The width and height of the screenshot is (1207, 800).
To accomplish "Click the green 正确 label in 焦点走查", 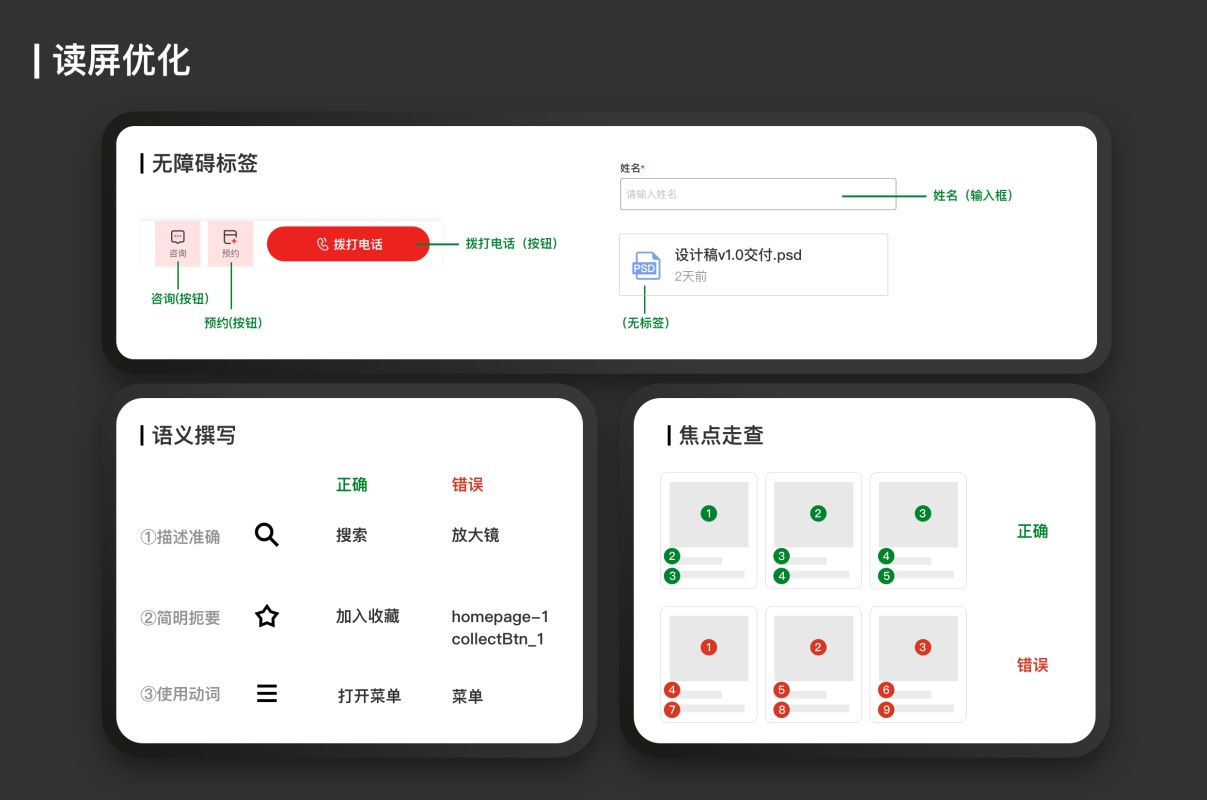I will [1033, 531].
